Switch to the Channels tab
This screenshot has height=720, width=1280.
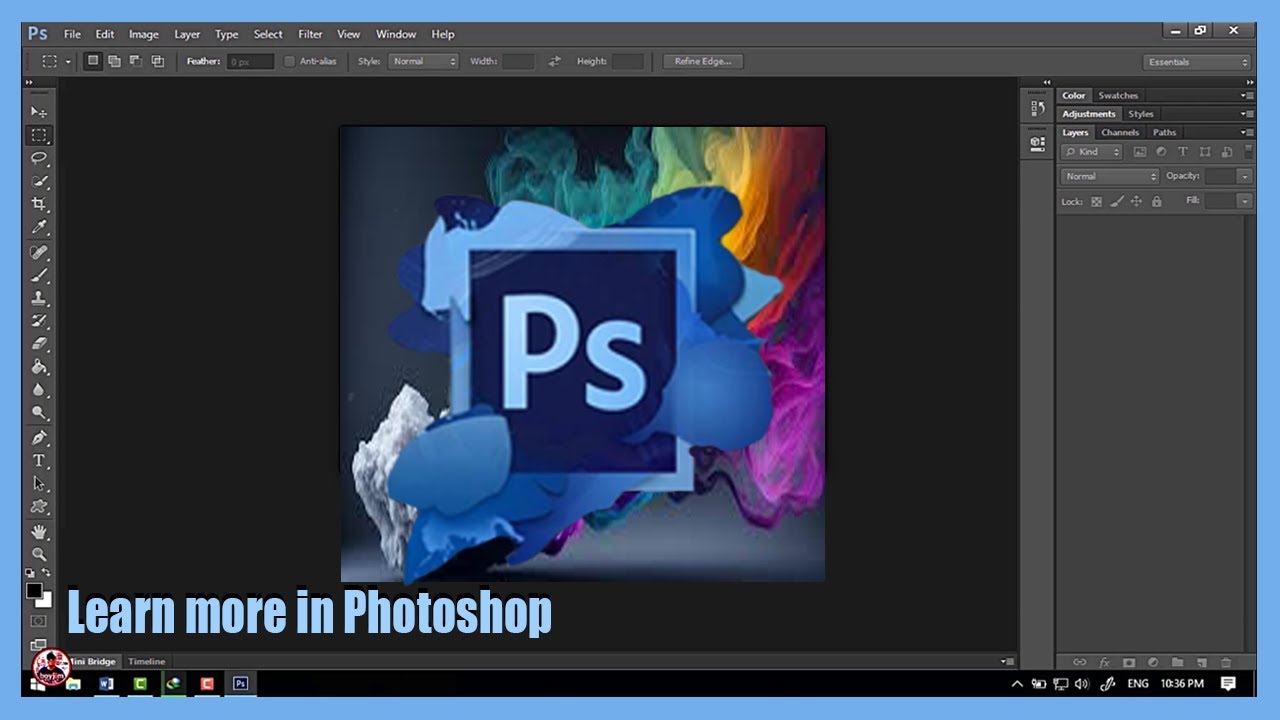point(1120,132)
